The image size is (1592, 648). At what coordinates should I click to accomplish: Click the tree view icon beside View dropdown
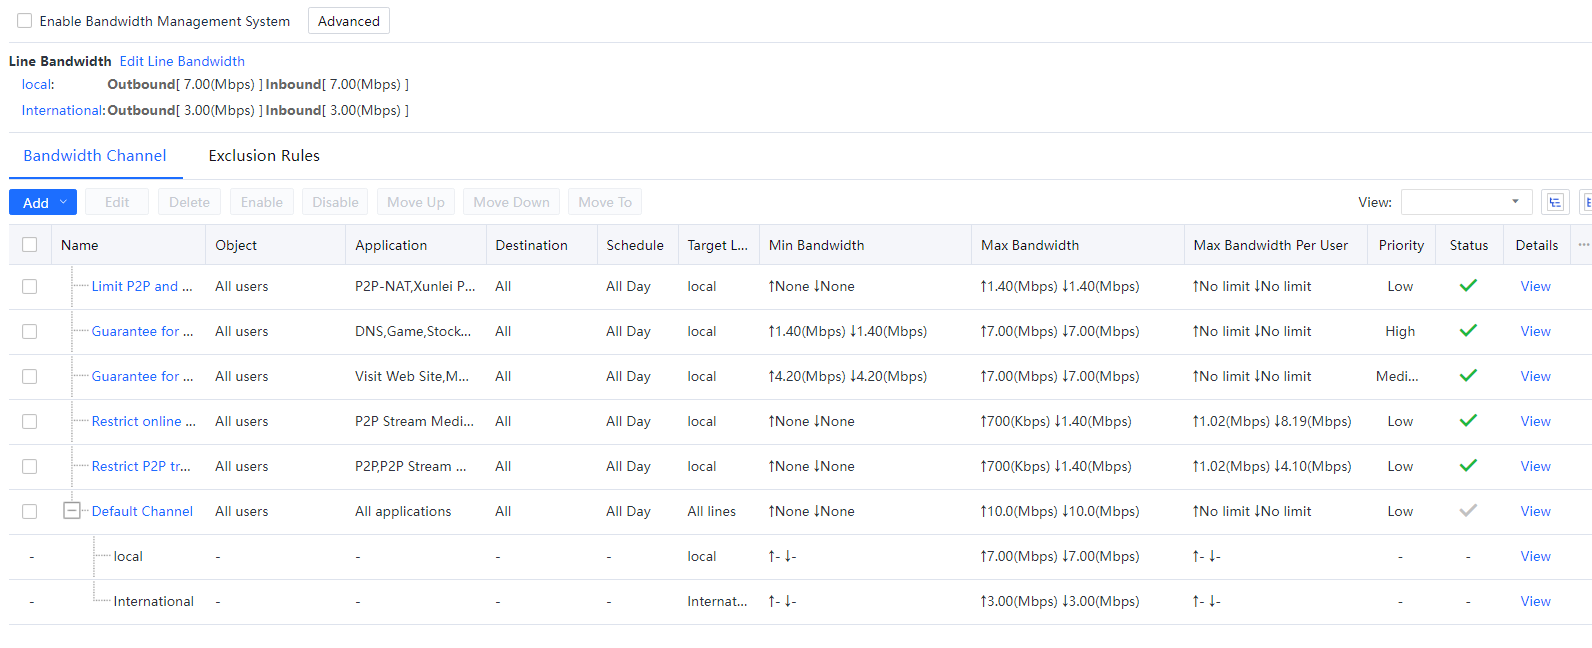[x=1554, y=202]
